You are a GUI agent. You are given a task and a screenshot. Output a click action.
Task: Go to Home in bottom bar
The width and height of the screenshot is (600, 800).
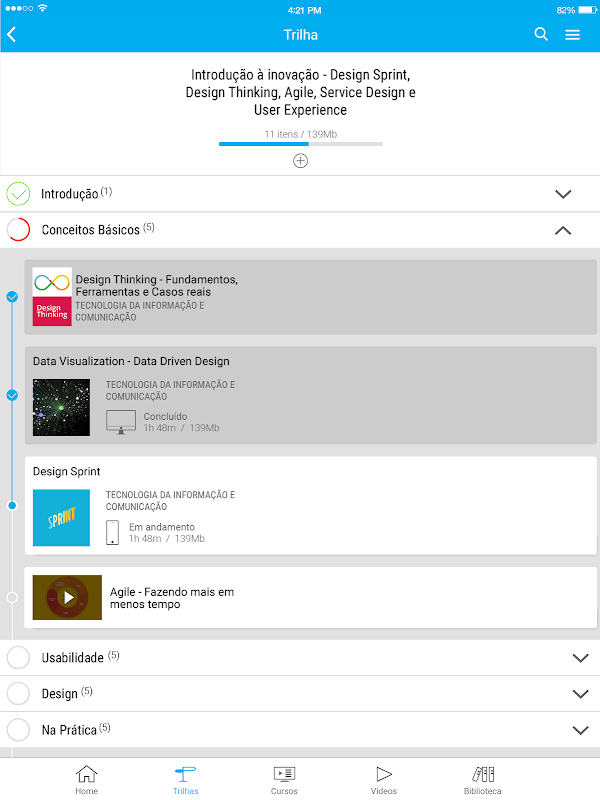(x=87, y=779)
